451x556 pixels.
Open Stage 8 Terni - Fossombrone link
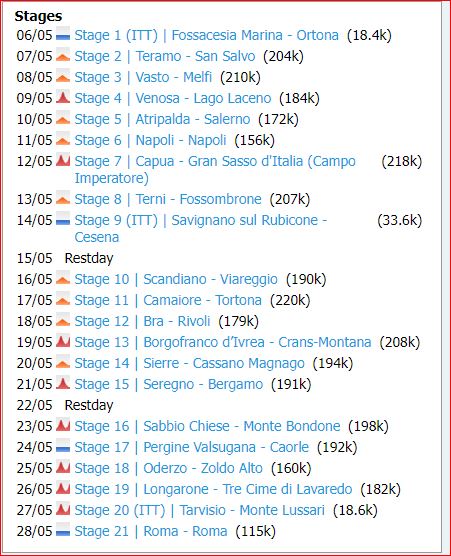pos(168,199)
